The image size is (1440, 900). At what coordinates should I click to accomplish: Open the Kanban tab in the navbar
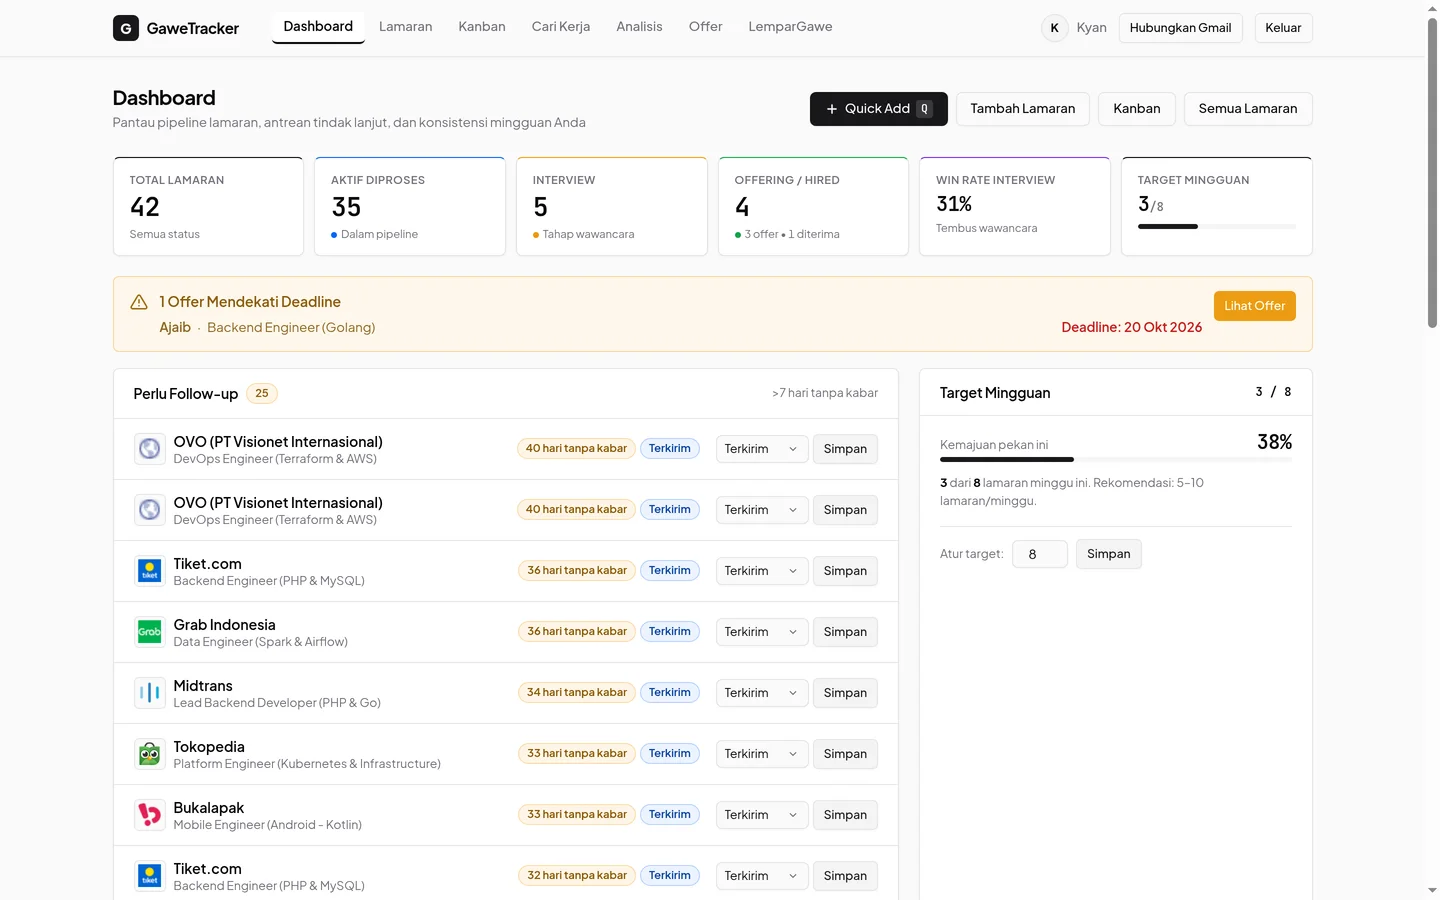click(x=482, y=27)
